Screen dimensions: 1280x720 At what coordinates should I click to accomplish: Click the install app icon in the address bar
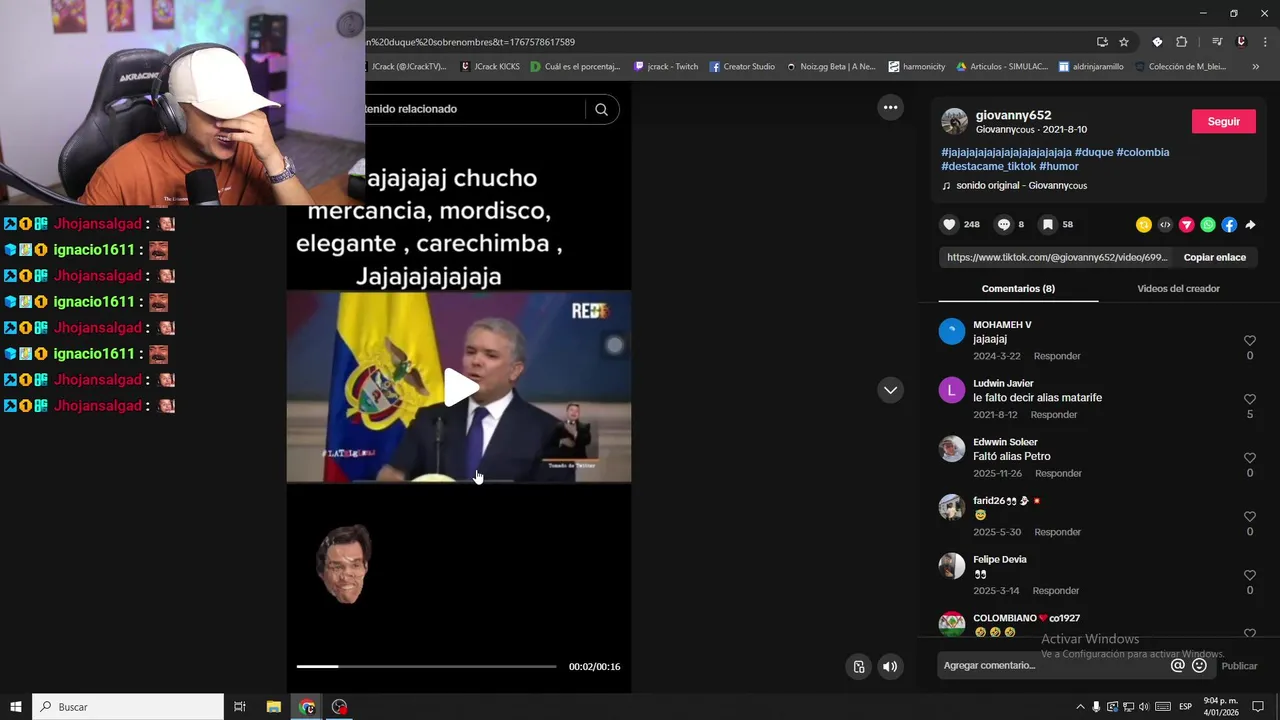(x=1102, y=42)
